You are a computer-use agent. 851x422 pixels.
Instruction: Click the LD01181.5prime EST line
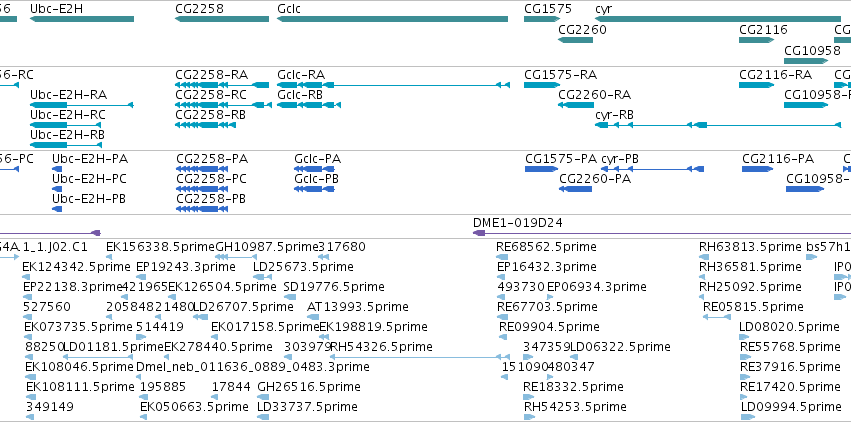98,357
